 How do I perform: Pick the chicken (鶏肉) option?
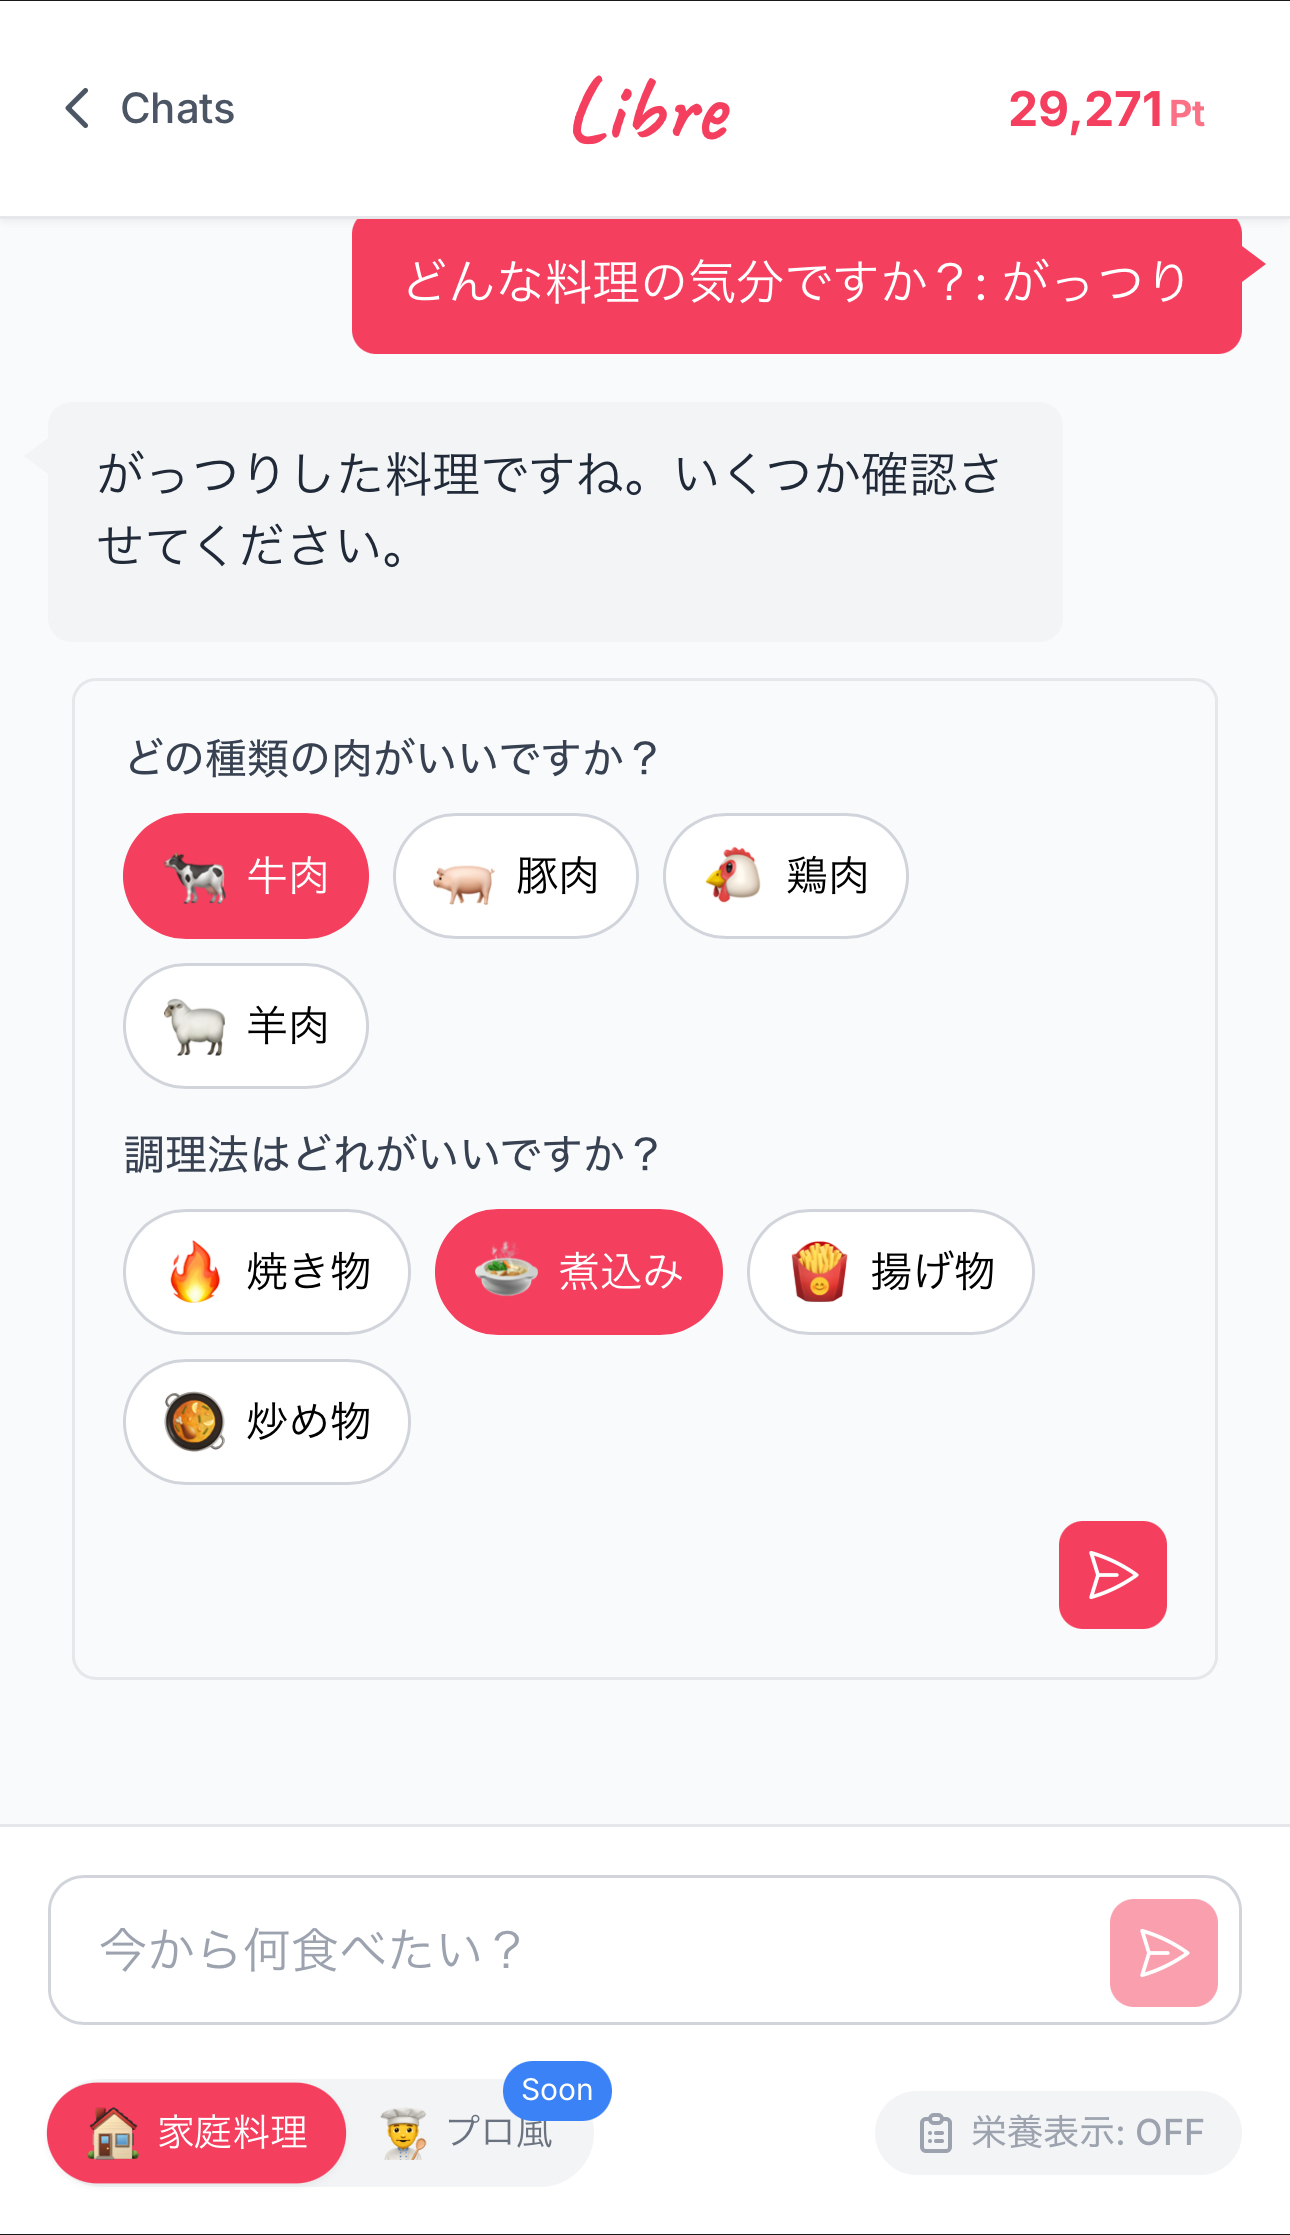coord(786,876)
